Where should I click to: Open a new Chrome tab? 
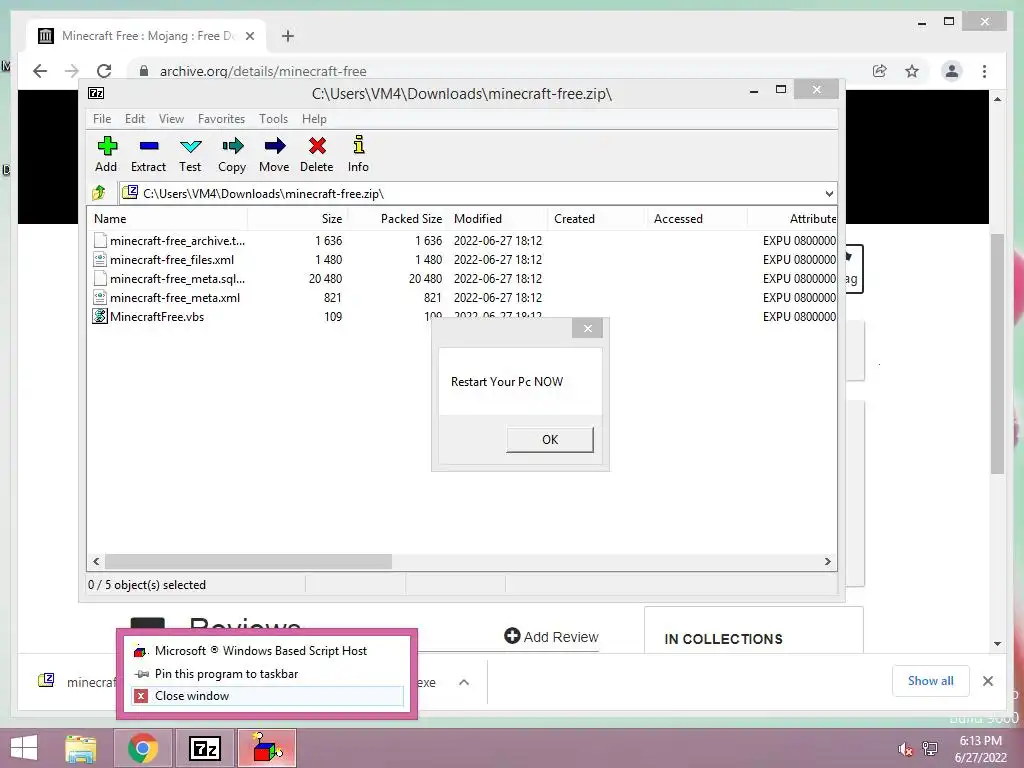[288, 36]
